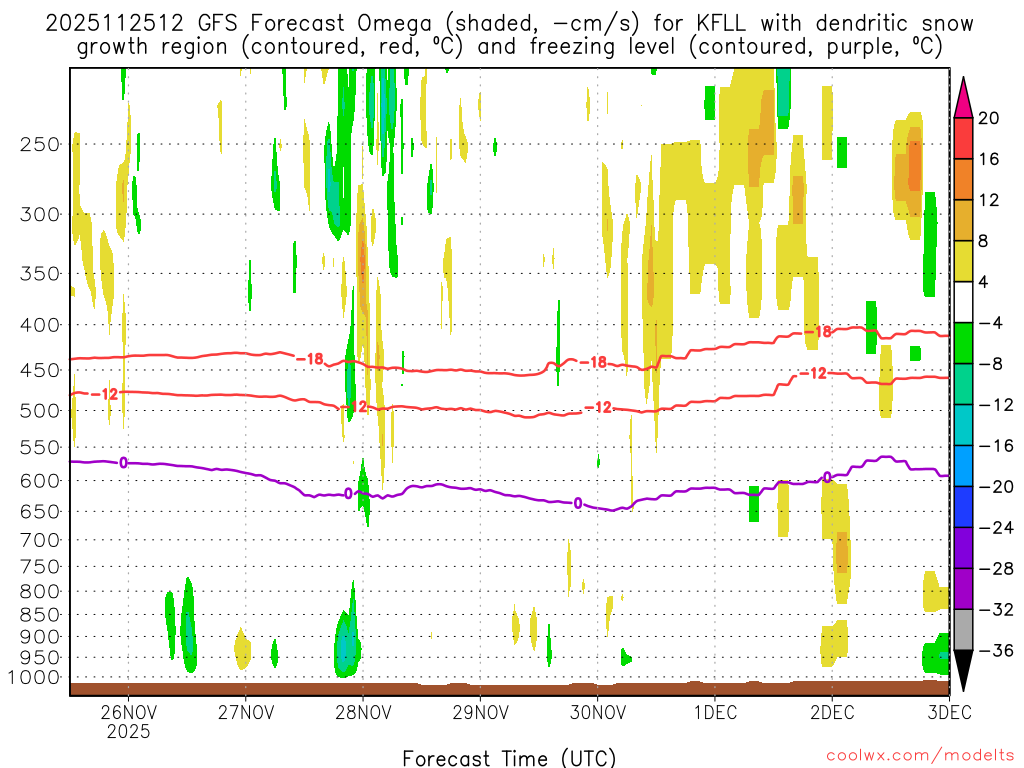Select the 28NOV tick on the time axis

[362, 713]
